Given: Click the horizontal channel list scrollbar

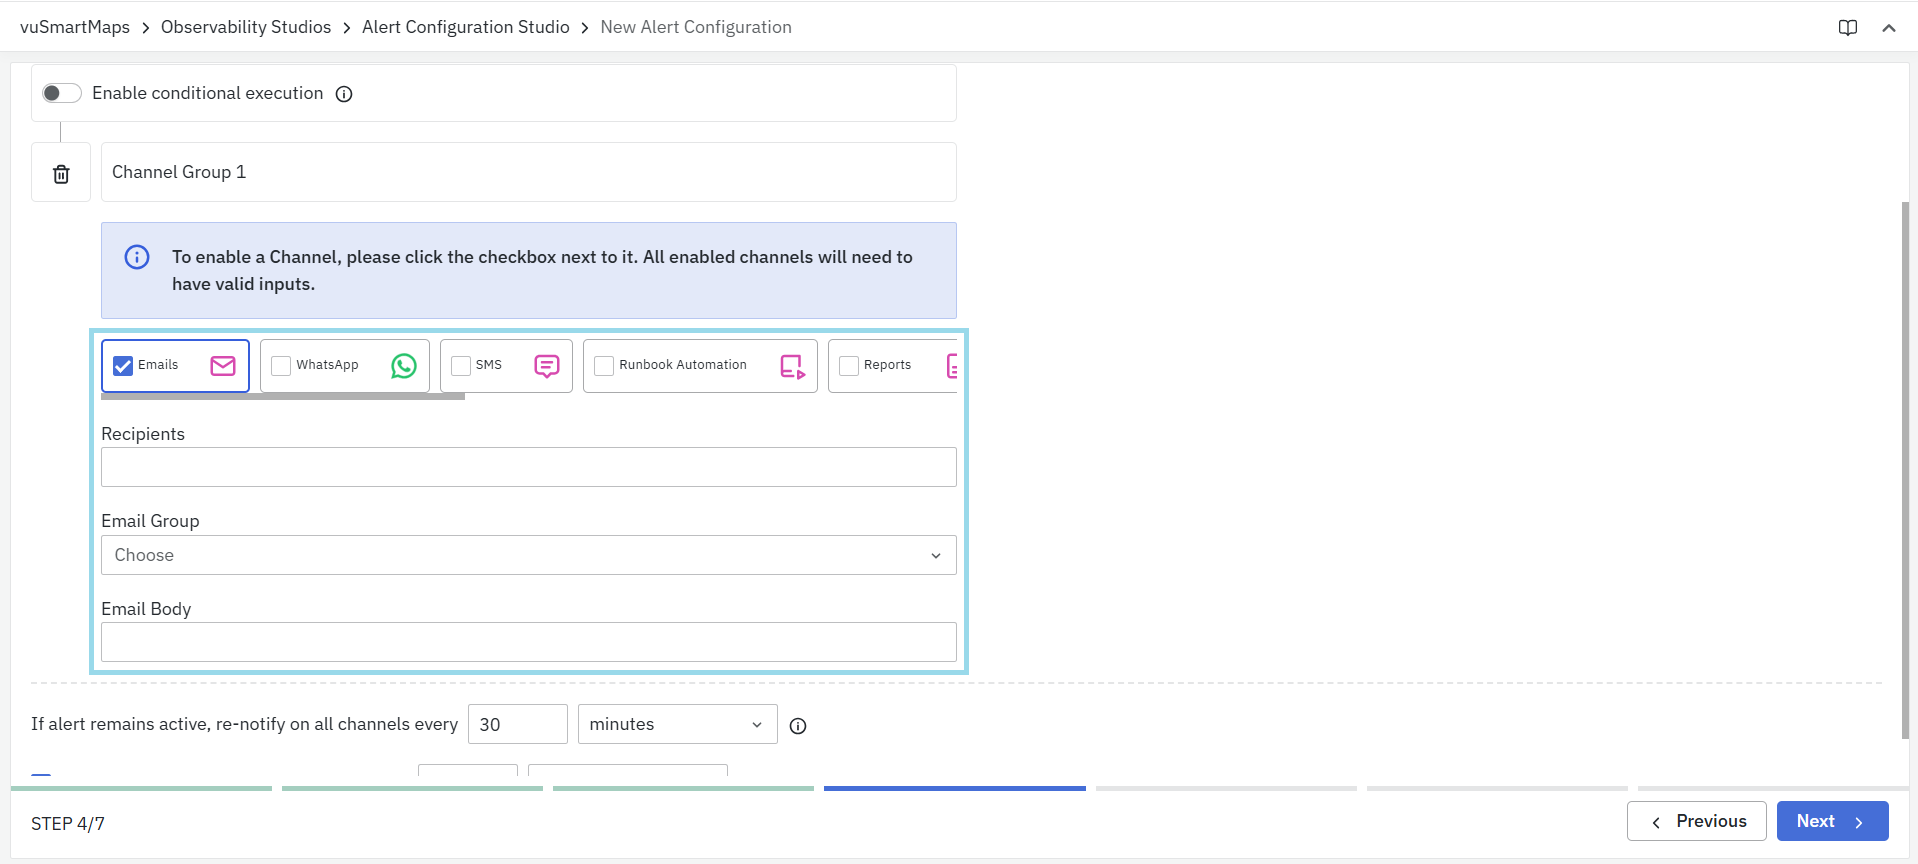Looking at the screenshot, I should [x=283, y=397].
